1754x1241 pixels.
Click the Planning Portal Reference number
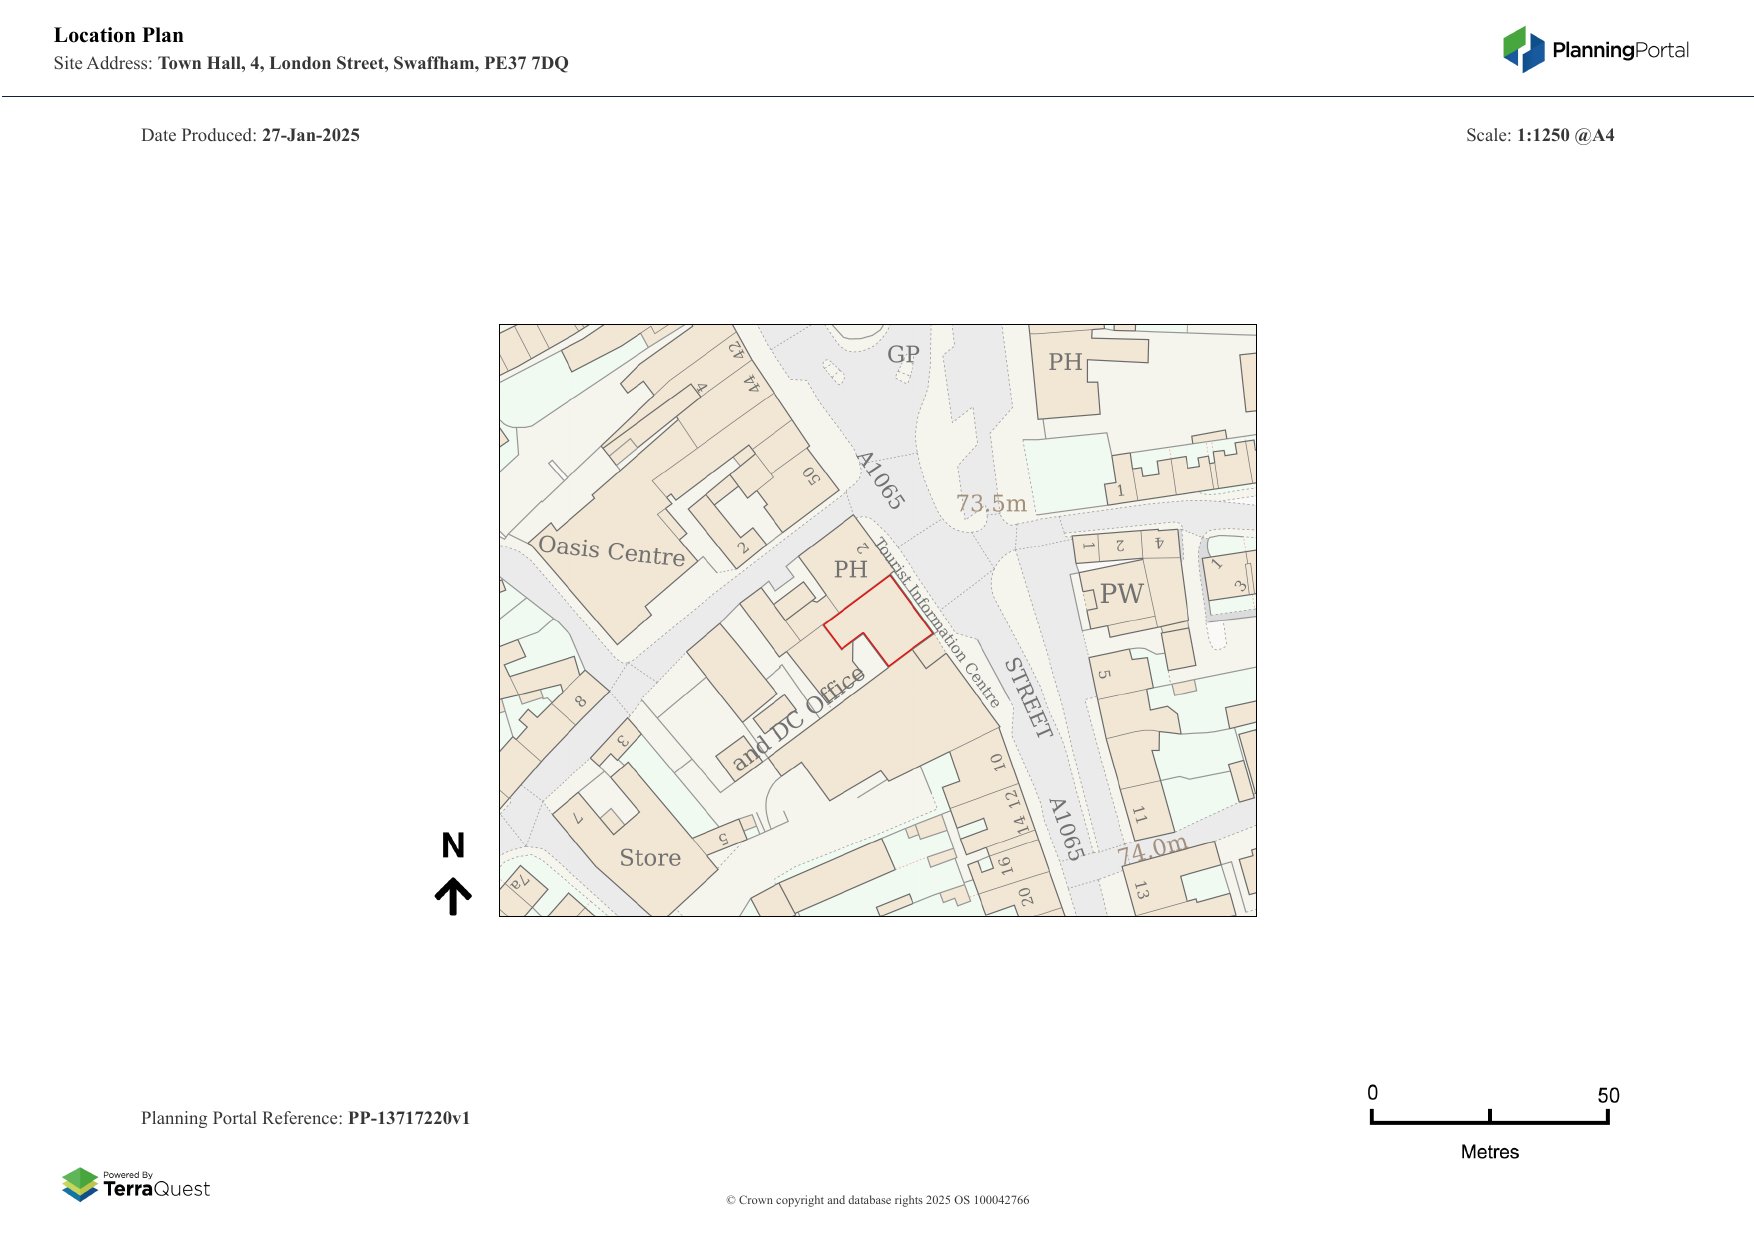click(x=408, y=1118)
